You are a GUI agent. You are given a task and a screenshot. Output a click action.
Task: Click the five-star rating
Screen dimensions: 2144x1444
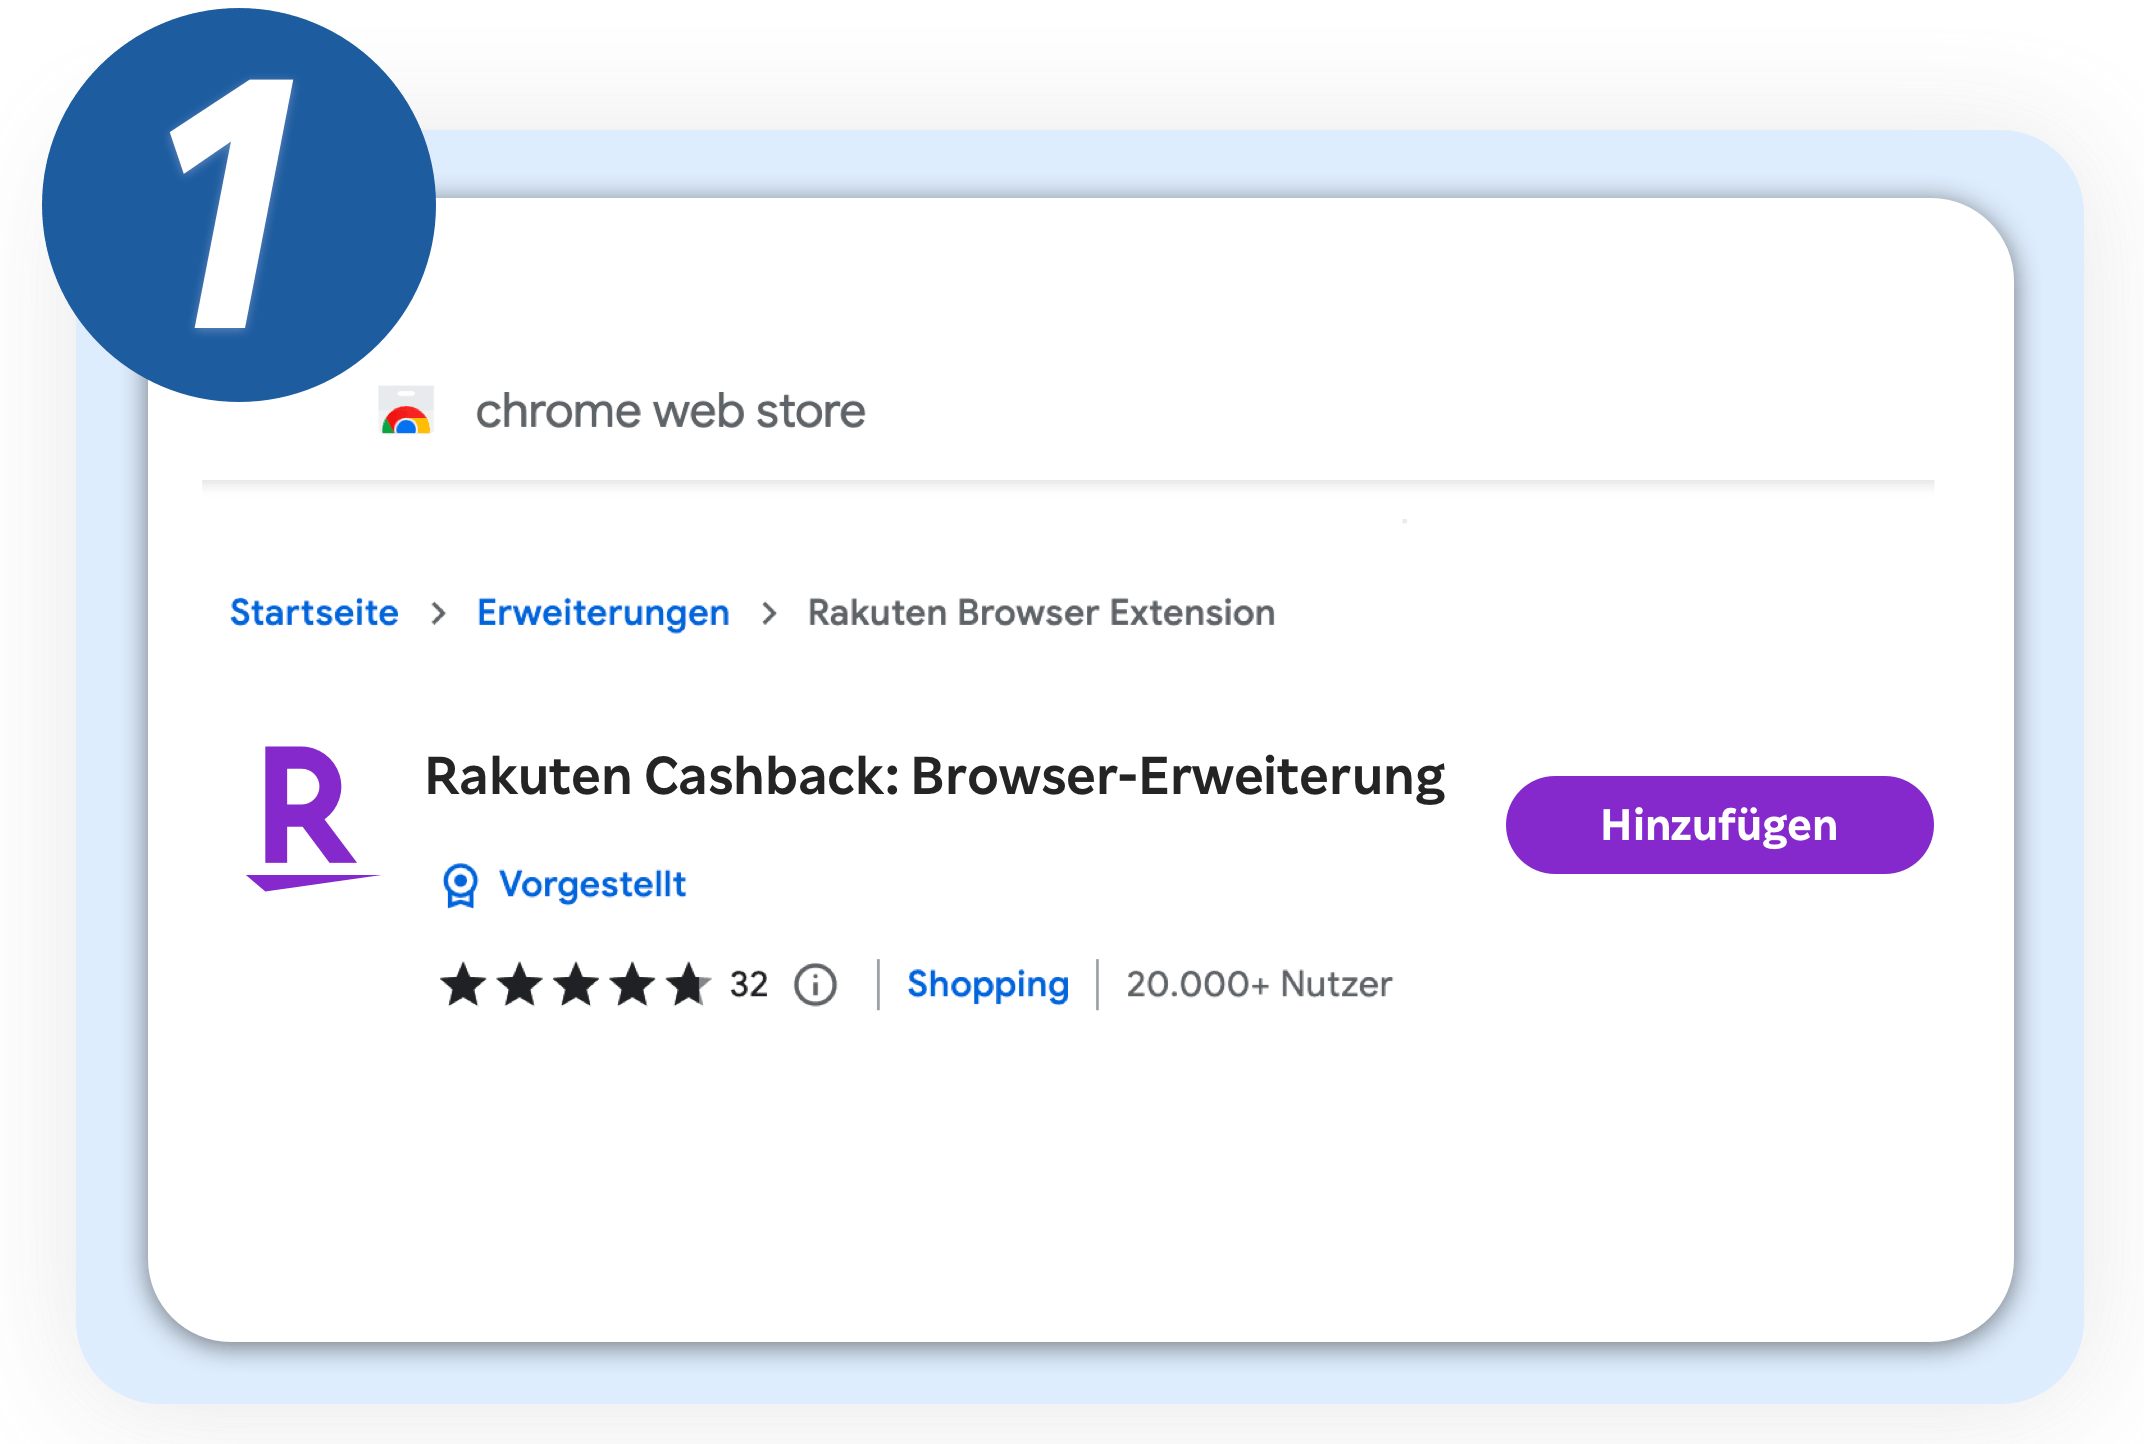[x=576, y=985]
